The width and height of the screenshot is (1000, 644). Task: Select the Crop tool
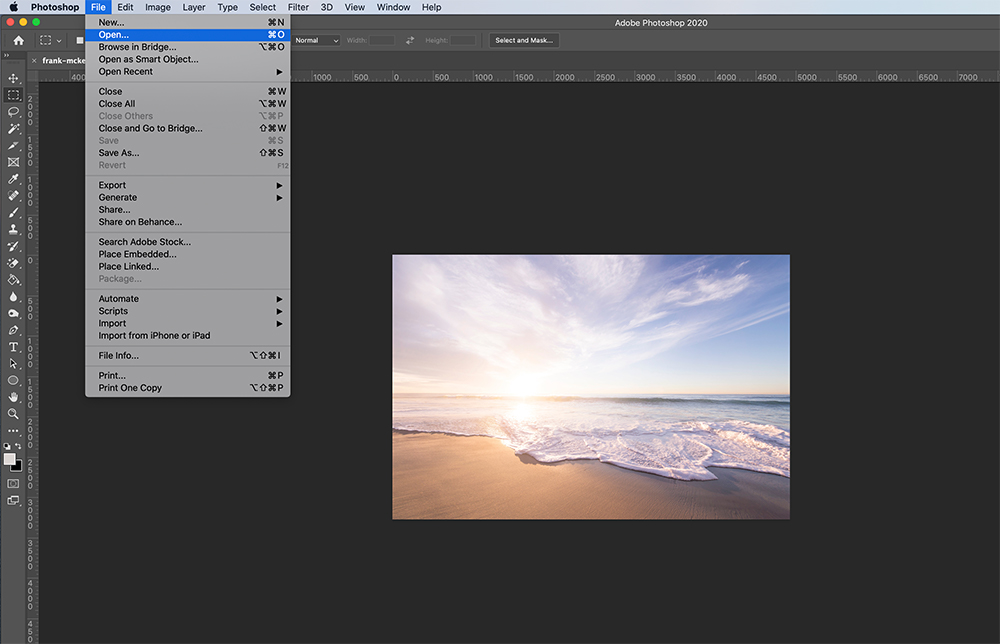(x=13, y=145)
